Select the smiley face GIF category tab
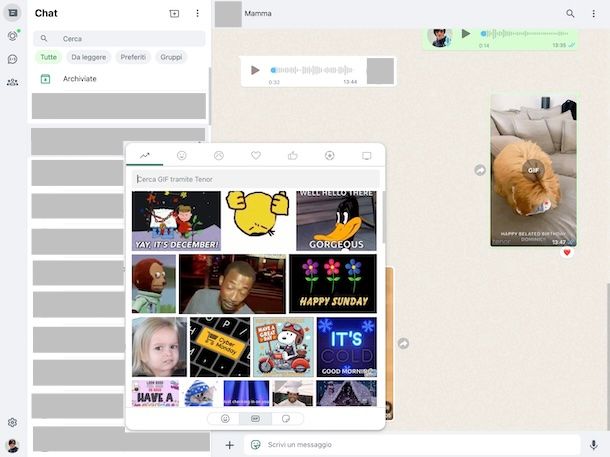Screen dimensions: 610x457 click(x=182, y=156)
